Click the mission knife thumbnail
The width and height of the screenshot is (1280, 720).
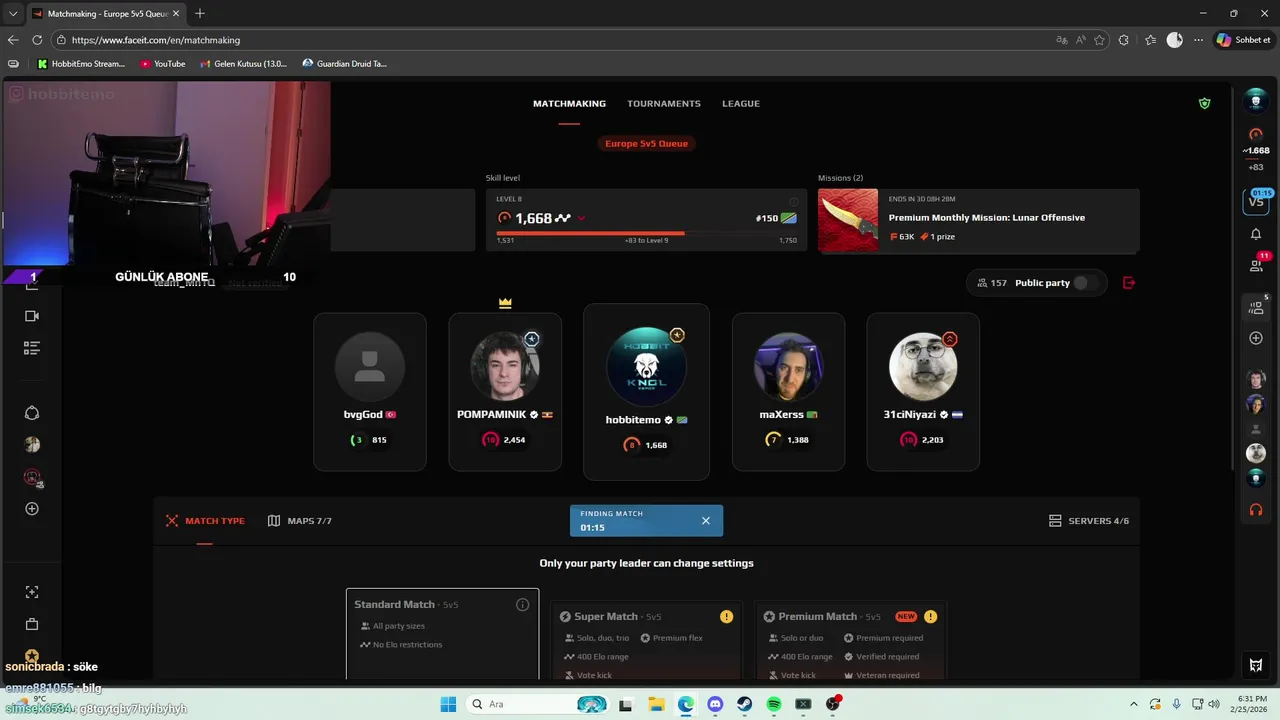pyautogui.click(x=848, y=220)
